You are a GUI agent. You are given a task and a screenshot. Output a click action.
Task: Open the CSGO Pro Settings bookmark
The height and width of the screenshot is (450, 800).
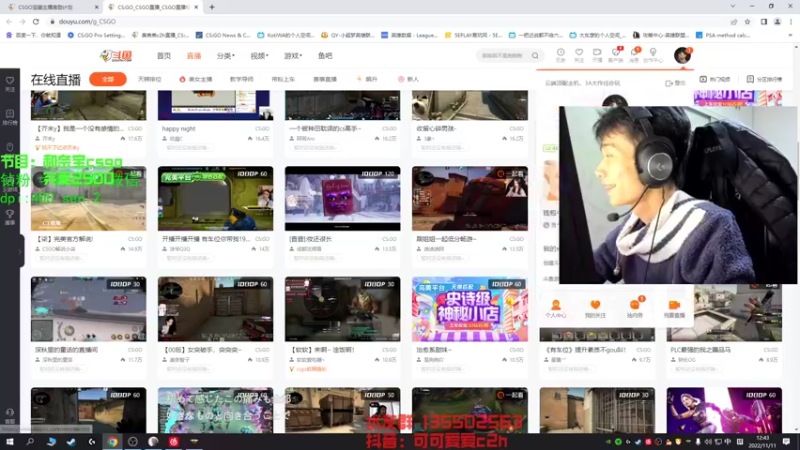96,35
